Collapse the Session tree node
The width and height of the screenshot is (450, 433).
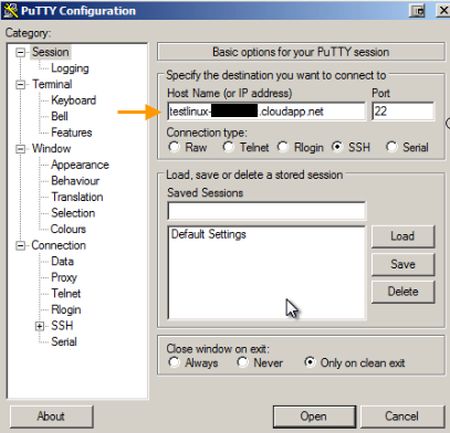[x=21, y=52]
